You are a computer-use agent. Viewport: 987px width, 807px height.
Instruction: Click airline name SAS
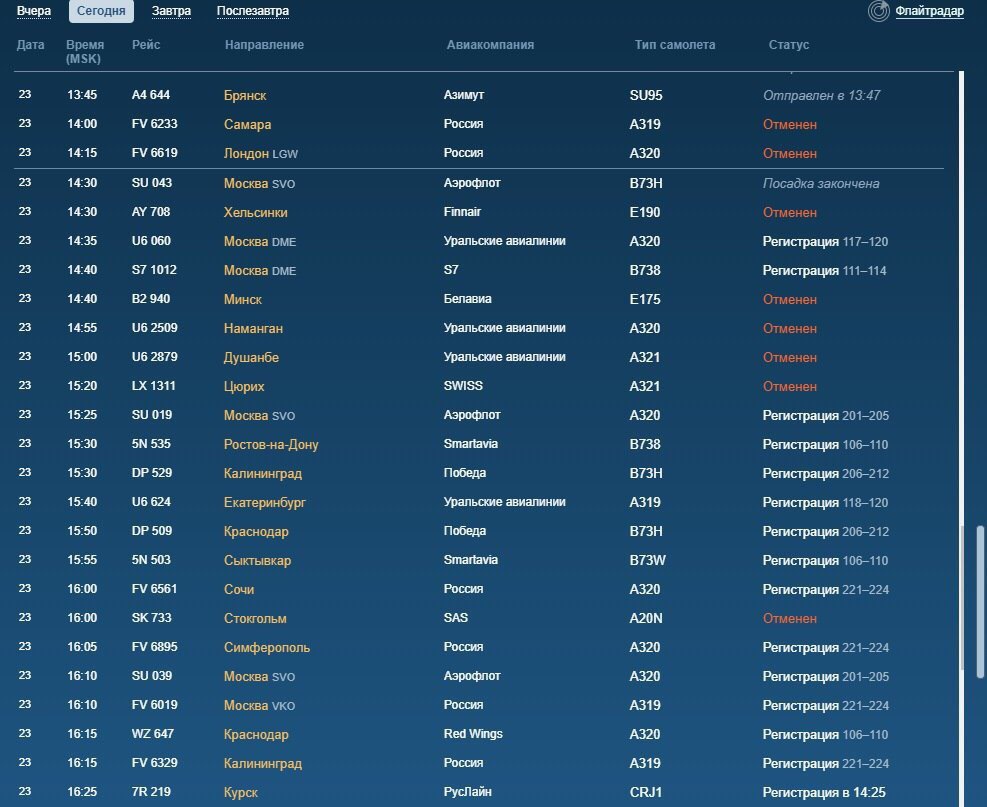(456, 617)
